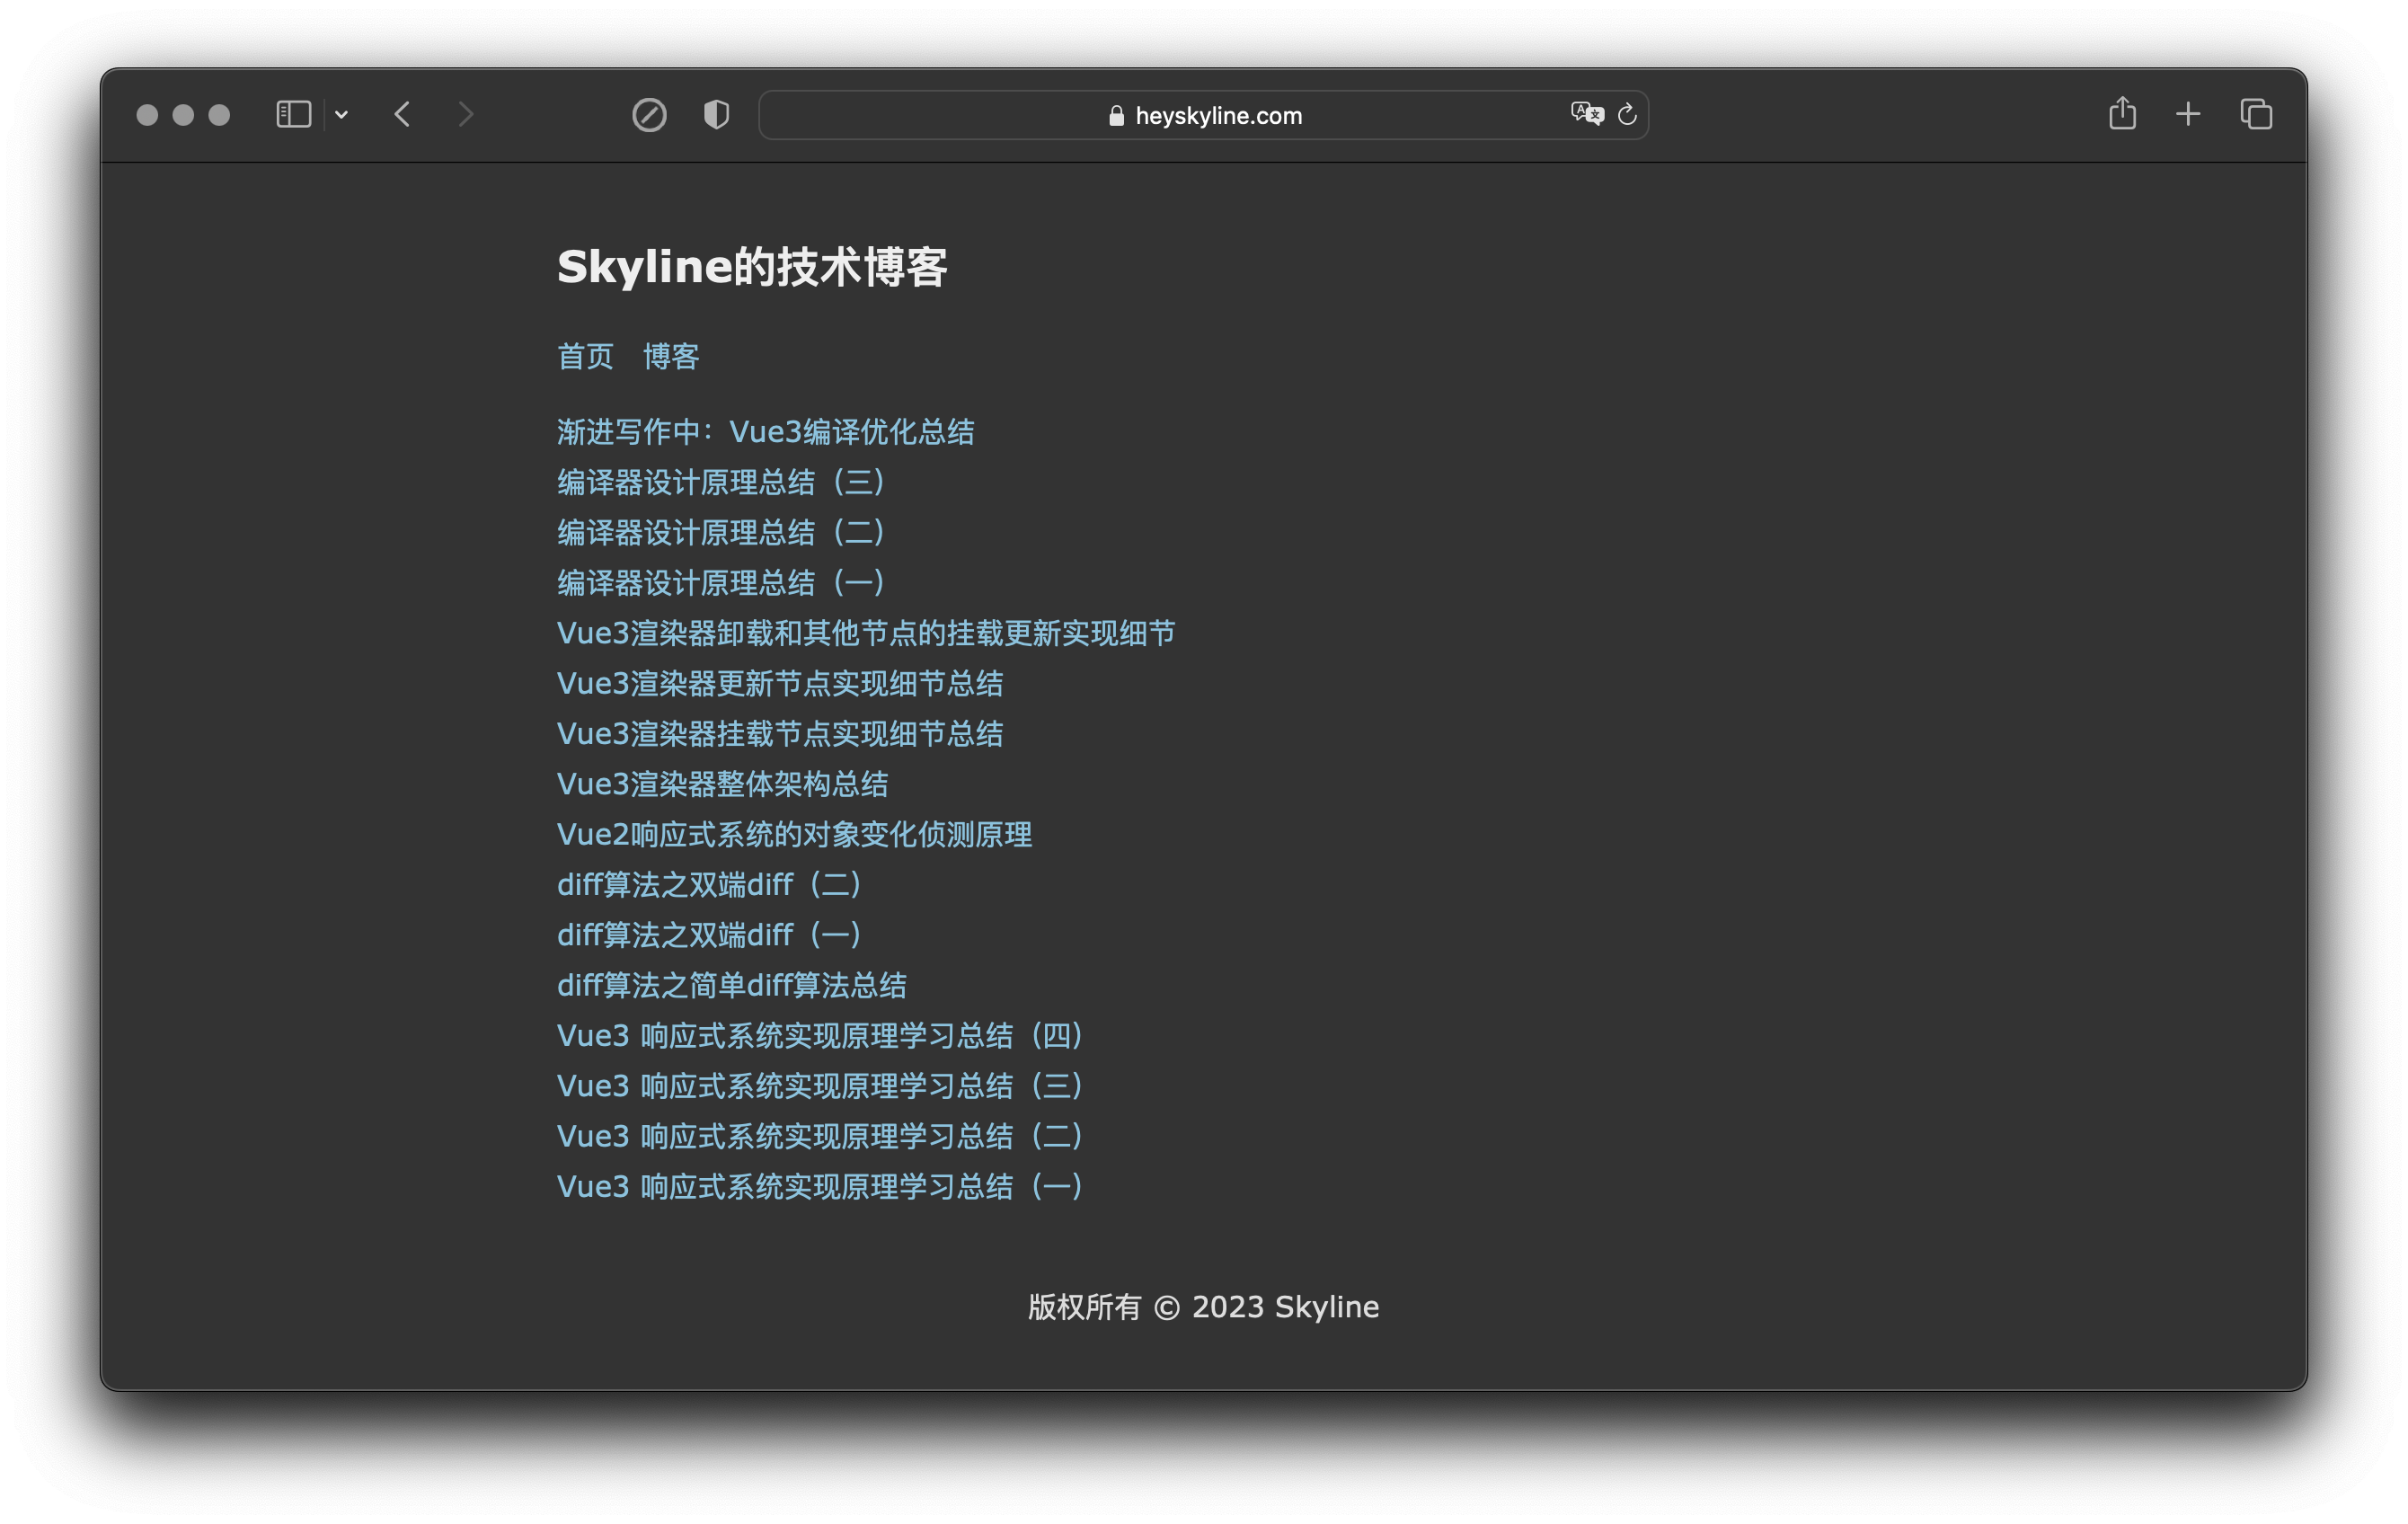
Task: Open 编译器设计原理总结（三）post
Action: (x=722, y=482)
